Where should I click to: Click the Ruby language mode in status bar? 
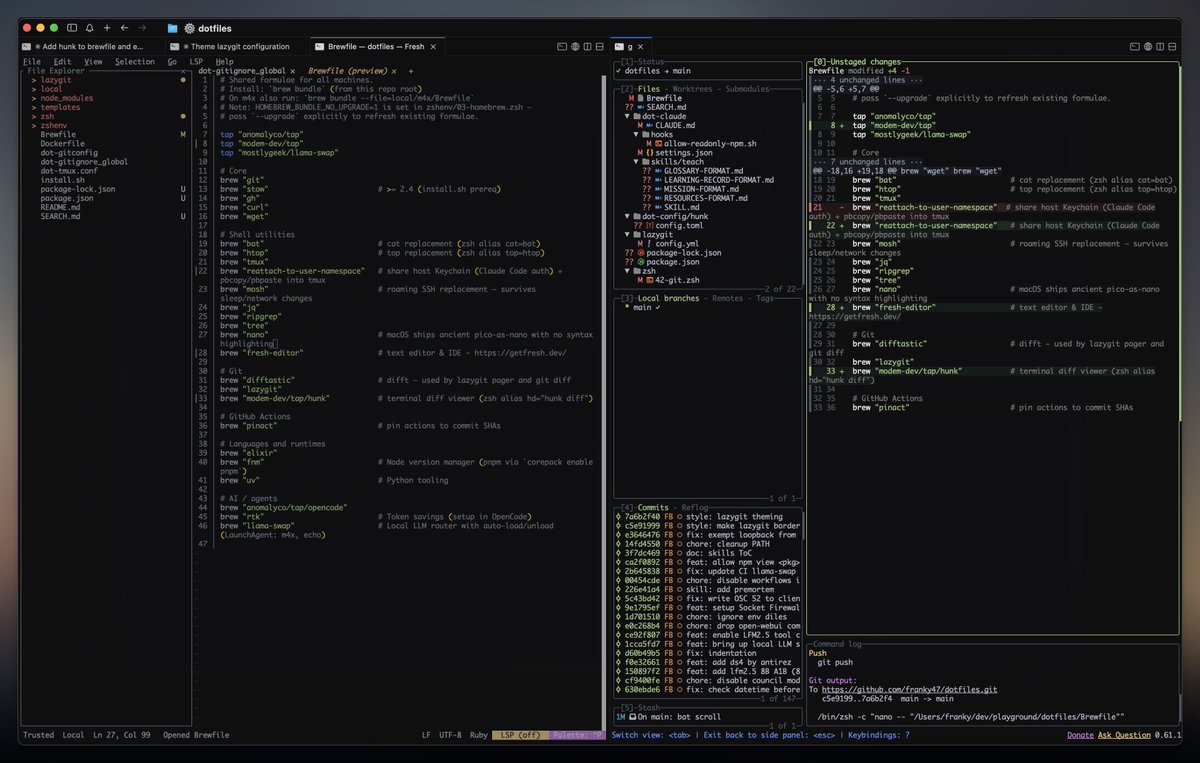[x=478, y=735]
